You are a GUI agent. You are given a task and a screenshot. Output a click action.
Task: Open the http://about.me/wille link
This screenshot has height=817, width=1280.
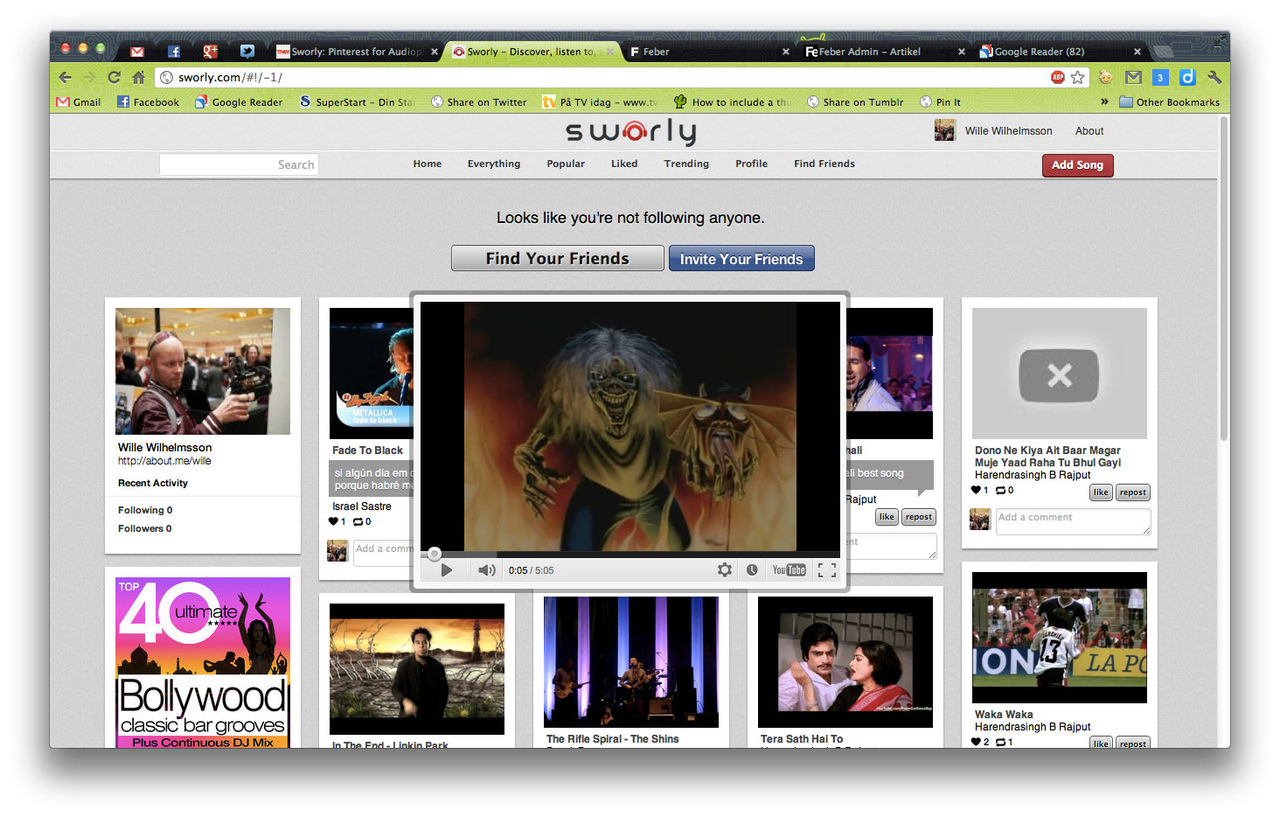click(x=165, y=461)
